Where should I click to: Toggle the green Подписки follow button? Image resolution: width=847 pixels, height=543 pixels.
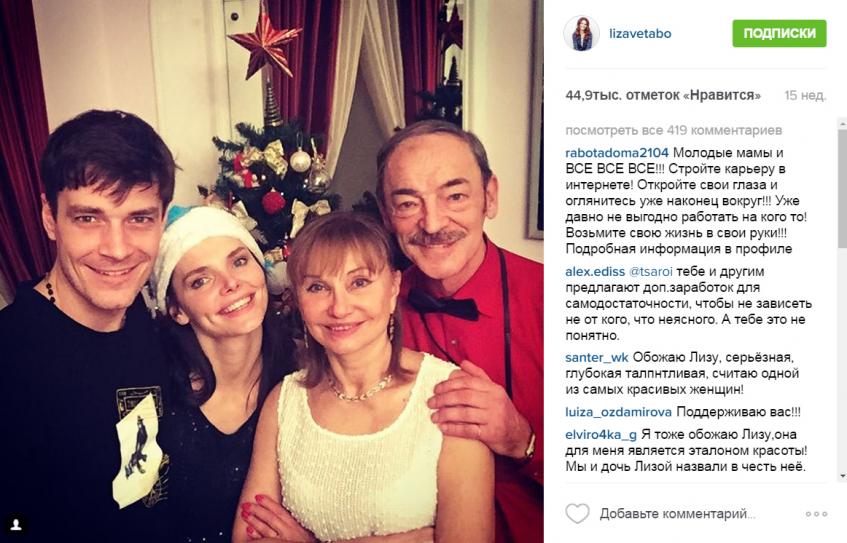[779, 33]
